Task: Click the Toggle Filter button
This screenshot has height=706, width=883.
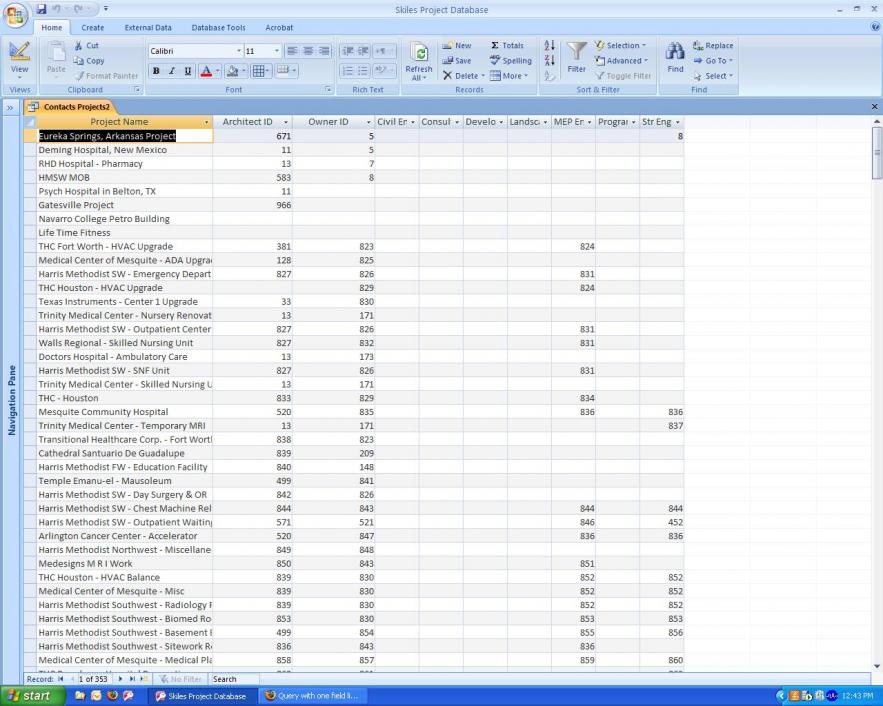Action: point(623,76)
